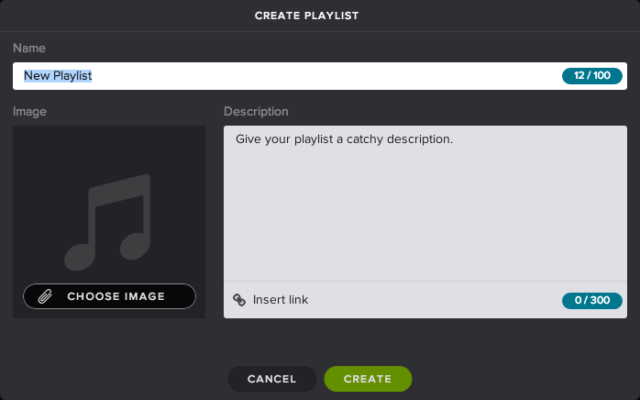Image resolution: width=640 pixels, height=400 pixels.
Task: Click the Insert link toolbar row
Action: 425,300
